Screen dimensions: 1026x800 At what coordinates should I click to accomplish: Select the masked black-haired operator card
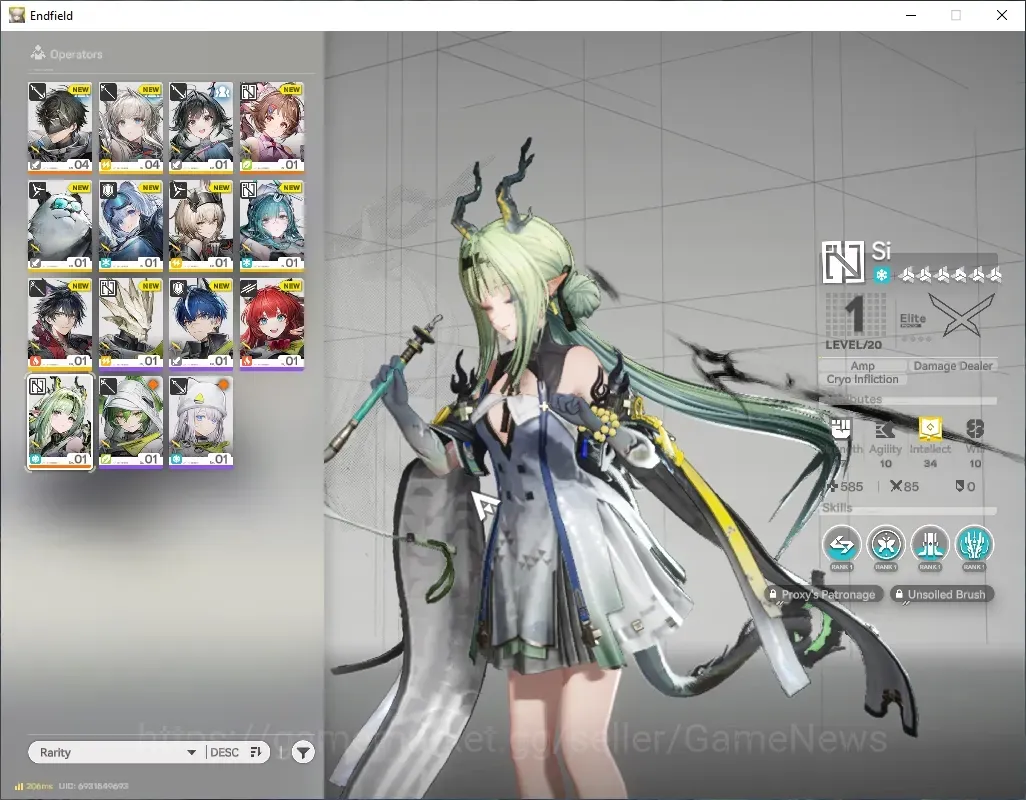pos(60,128)
